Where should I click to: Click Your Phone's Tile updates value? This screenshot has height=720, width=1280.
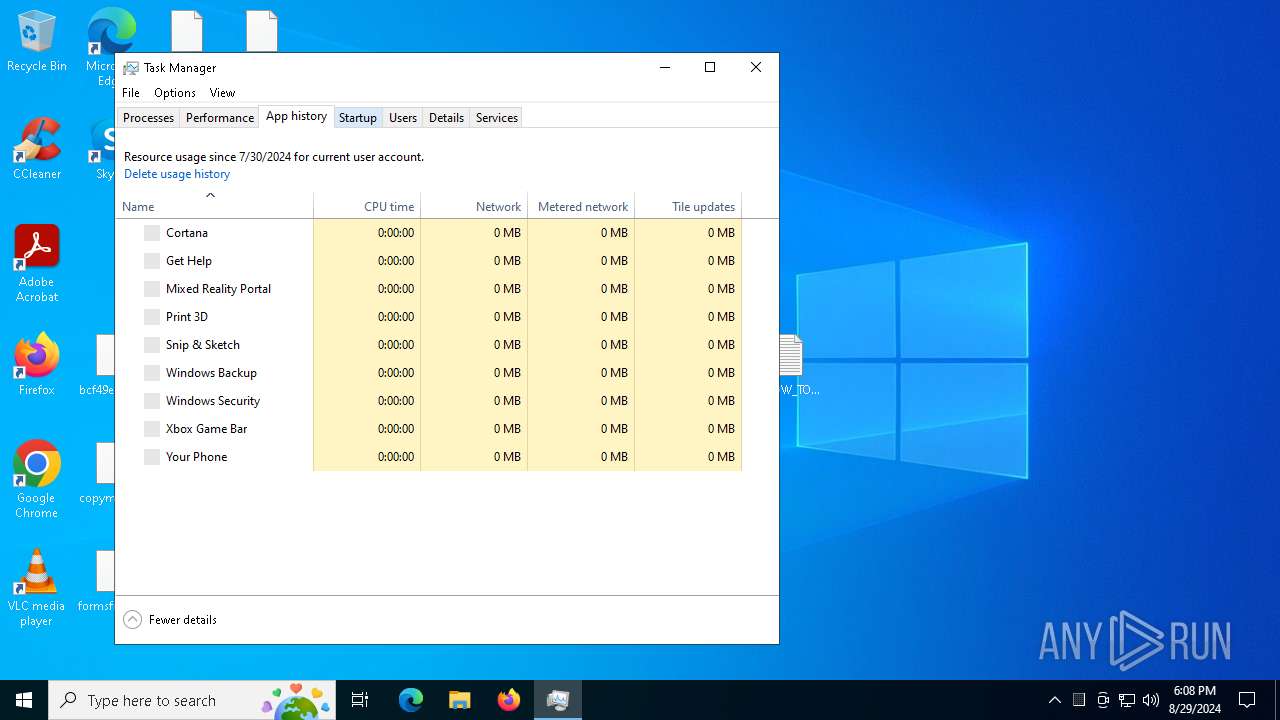(721, 457)
